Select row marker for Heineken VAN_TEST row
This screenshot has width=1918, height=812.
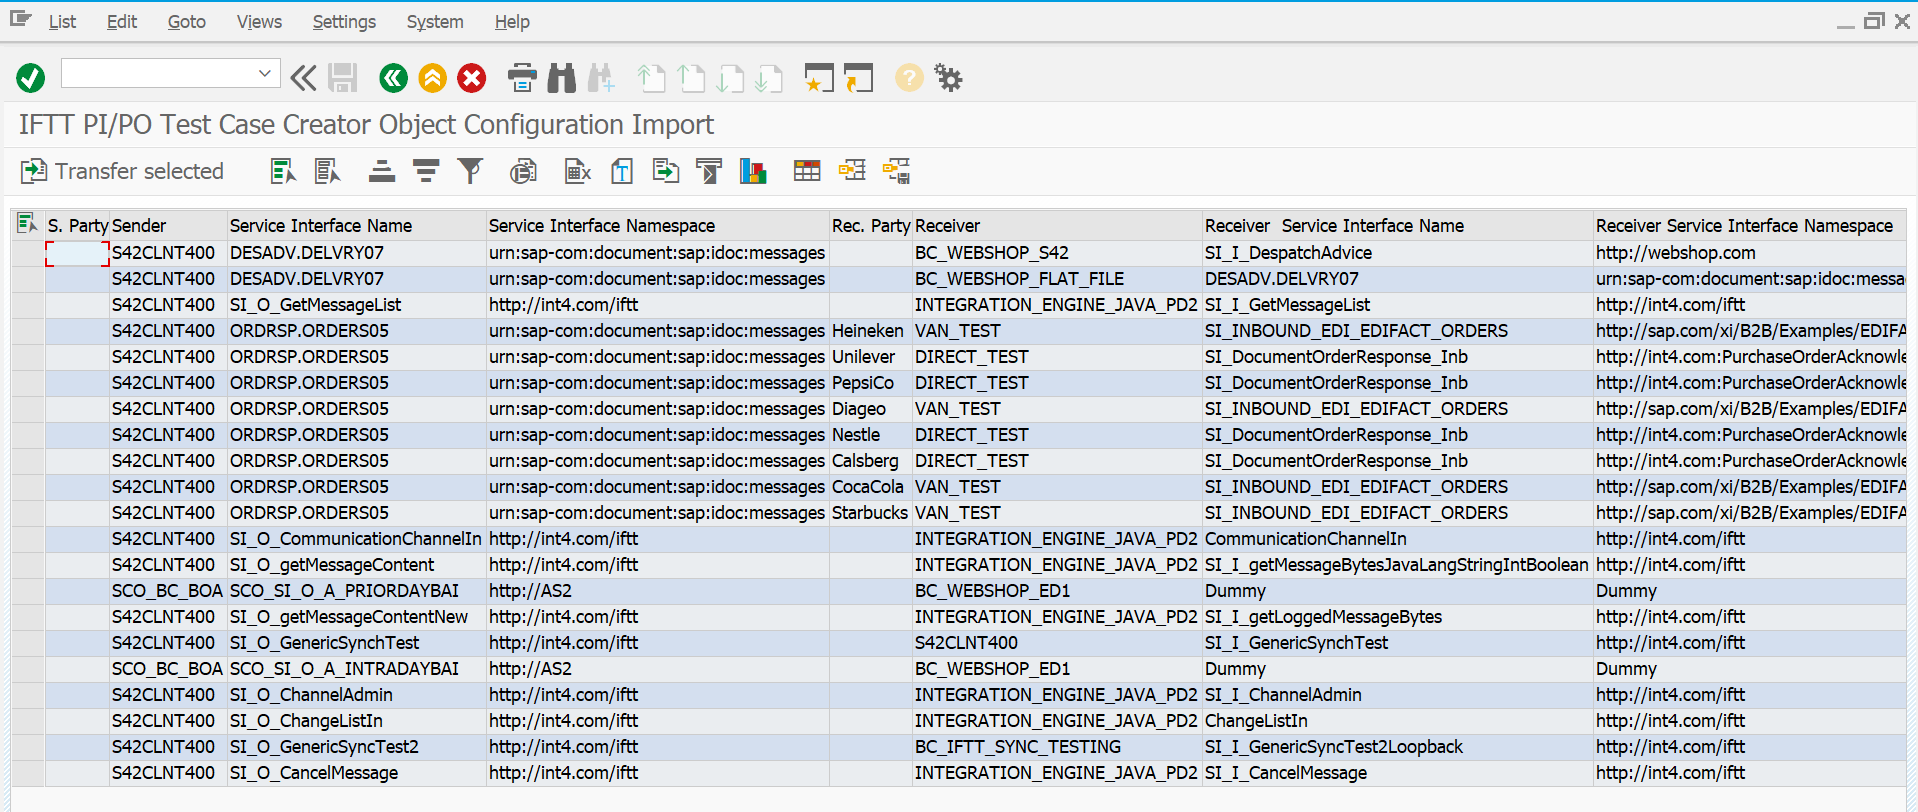tap(27, 331)
